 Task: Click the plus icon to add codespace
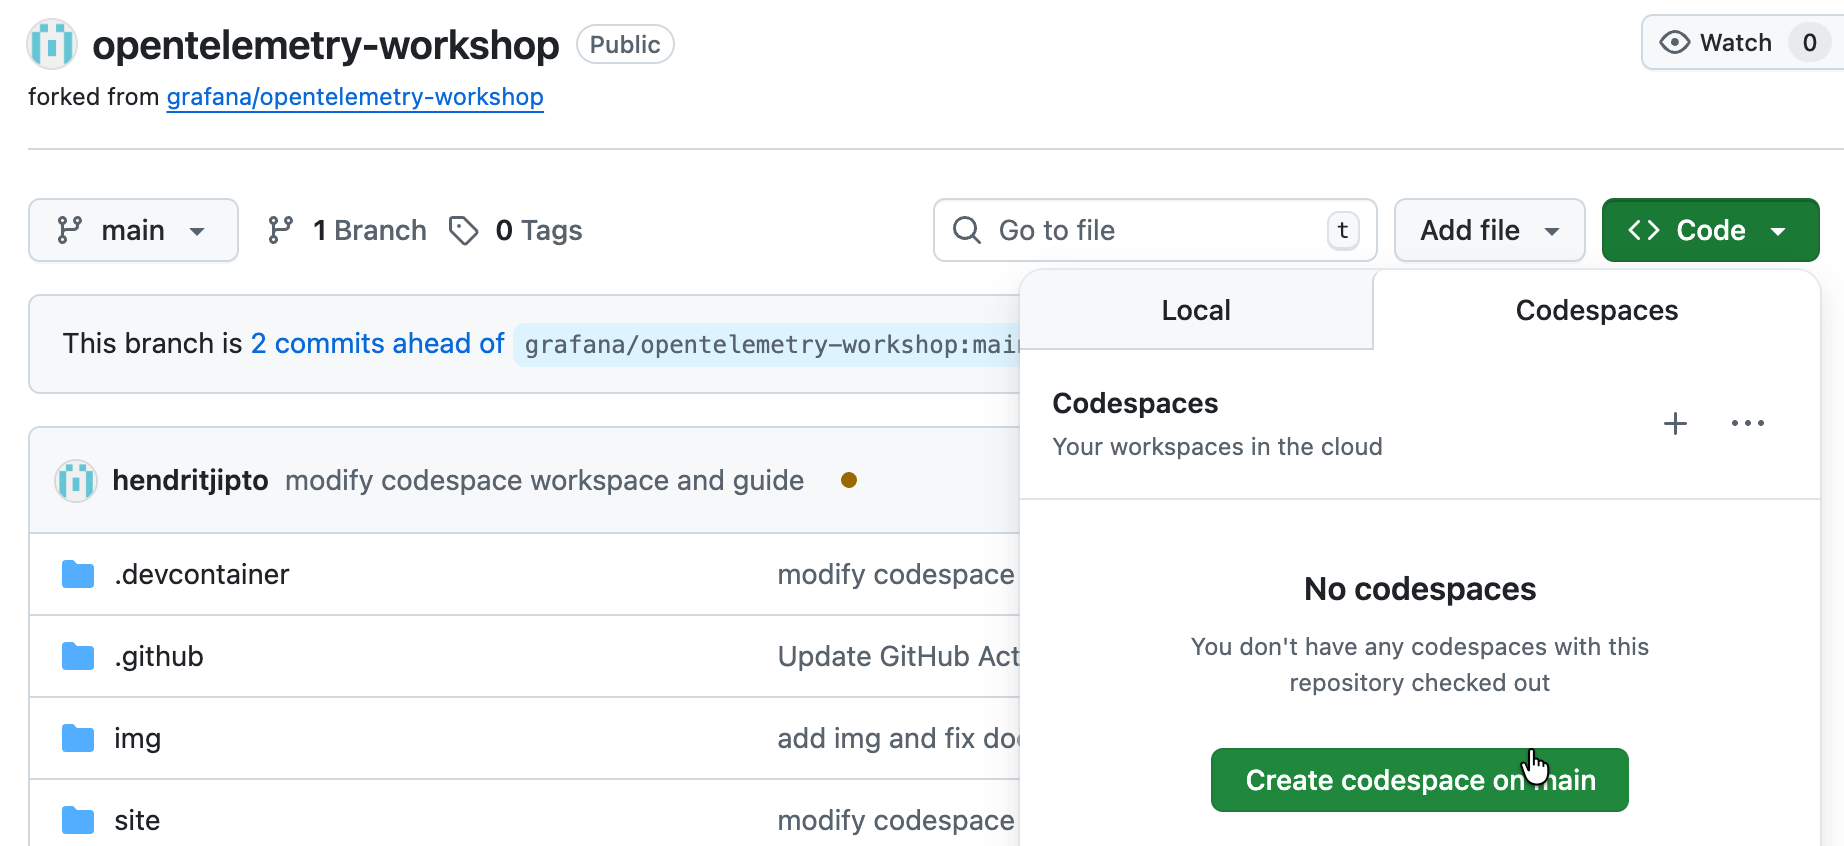1675,424
